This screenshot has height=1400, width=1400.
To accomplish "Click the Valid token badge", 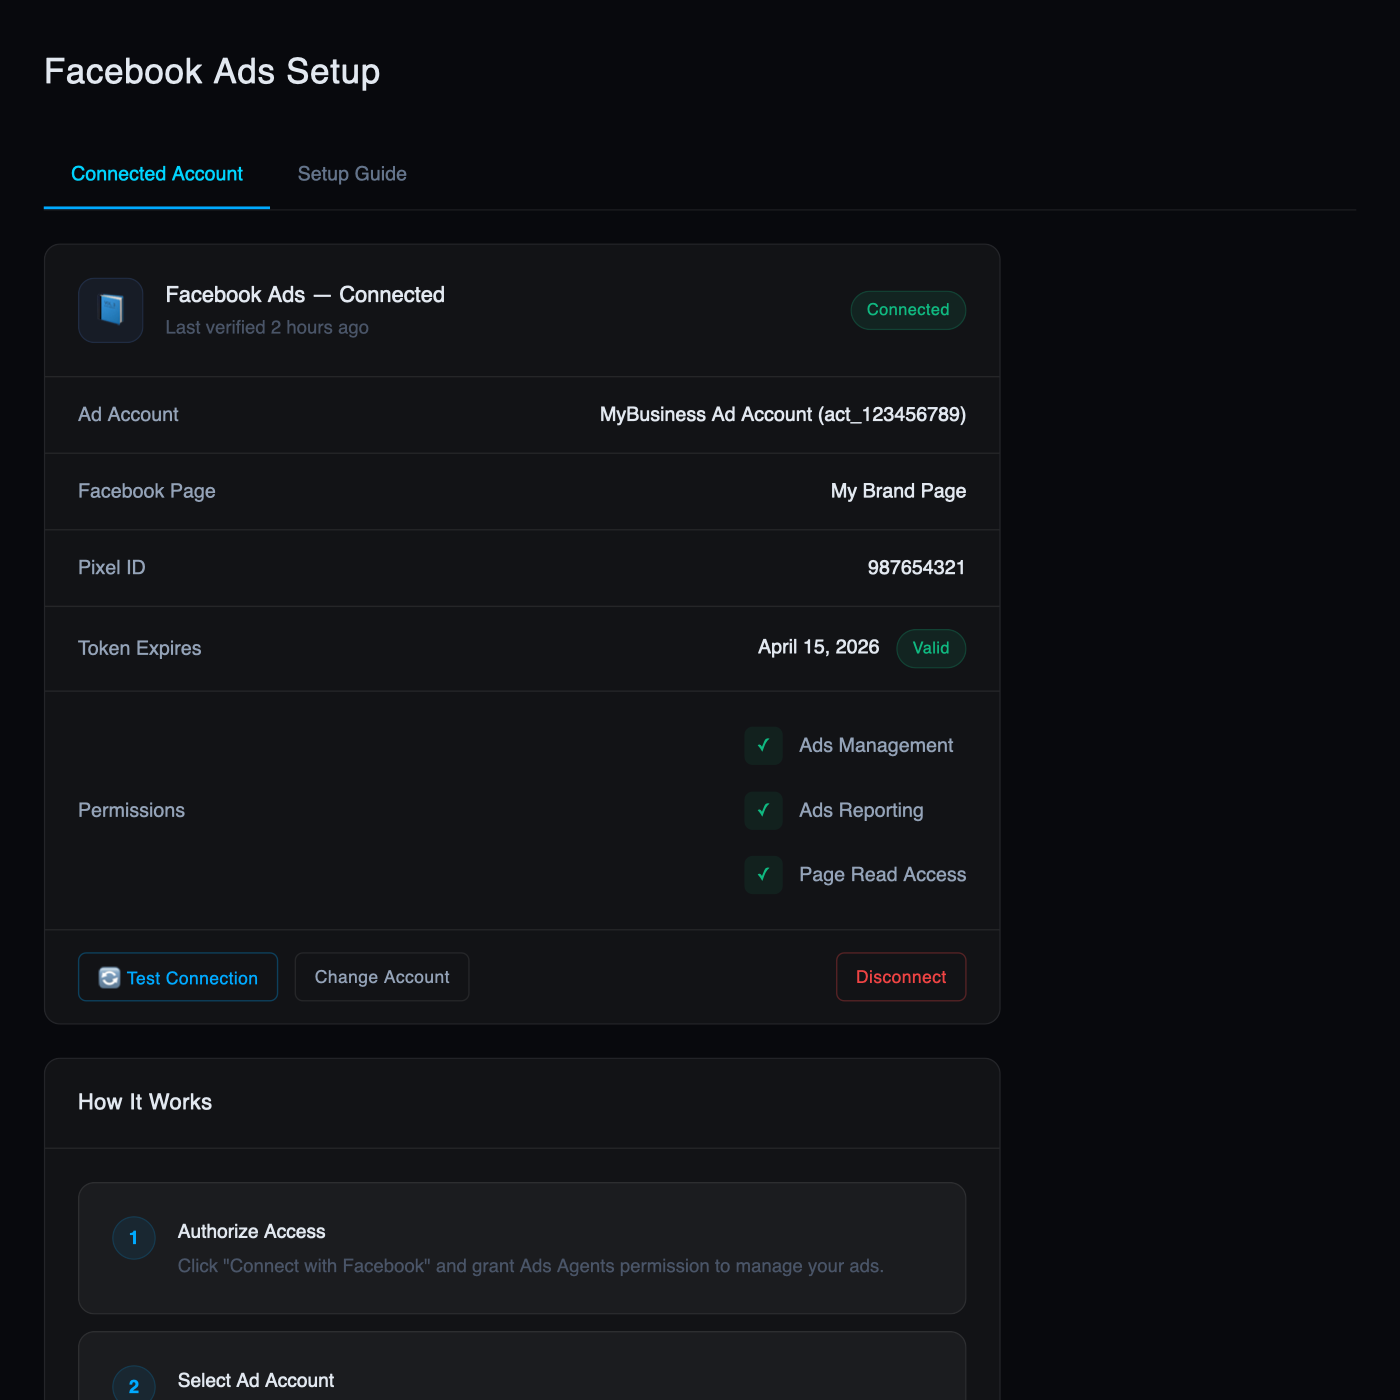I will pyautogui.click(x=931, y=648).
